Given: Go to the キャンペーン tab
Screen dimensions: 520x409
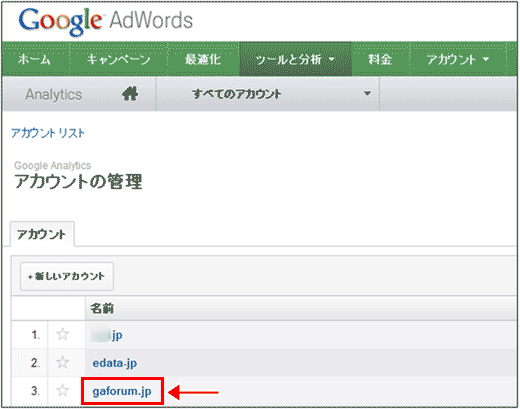Looking at the screenshot, I should (118, 59).
